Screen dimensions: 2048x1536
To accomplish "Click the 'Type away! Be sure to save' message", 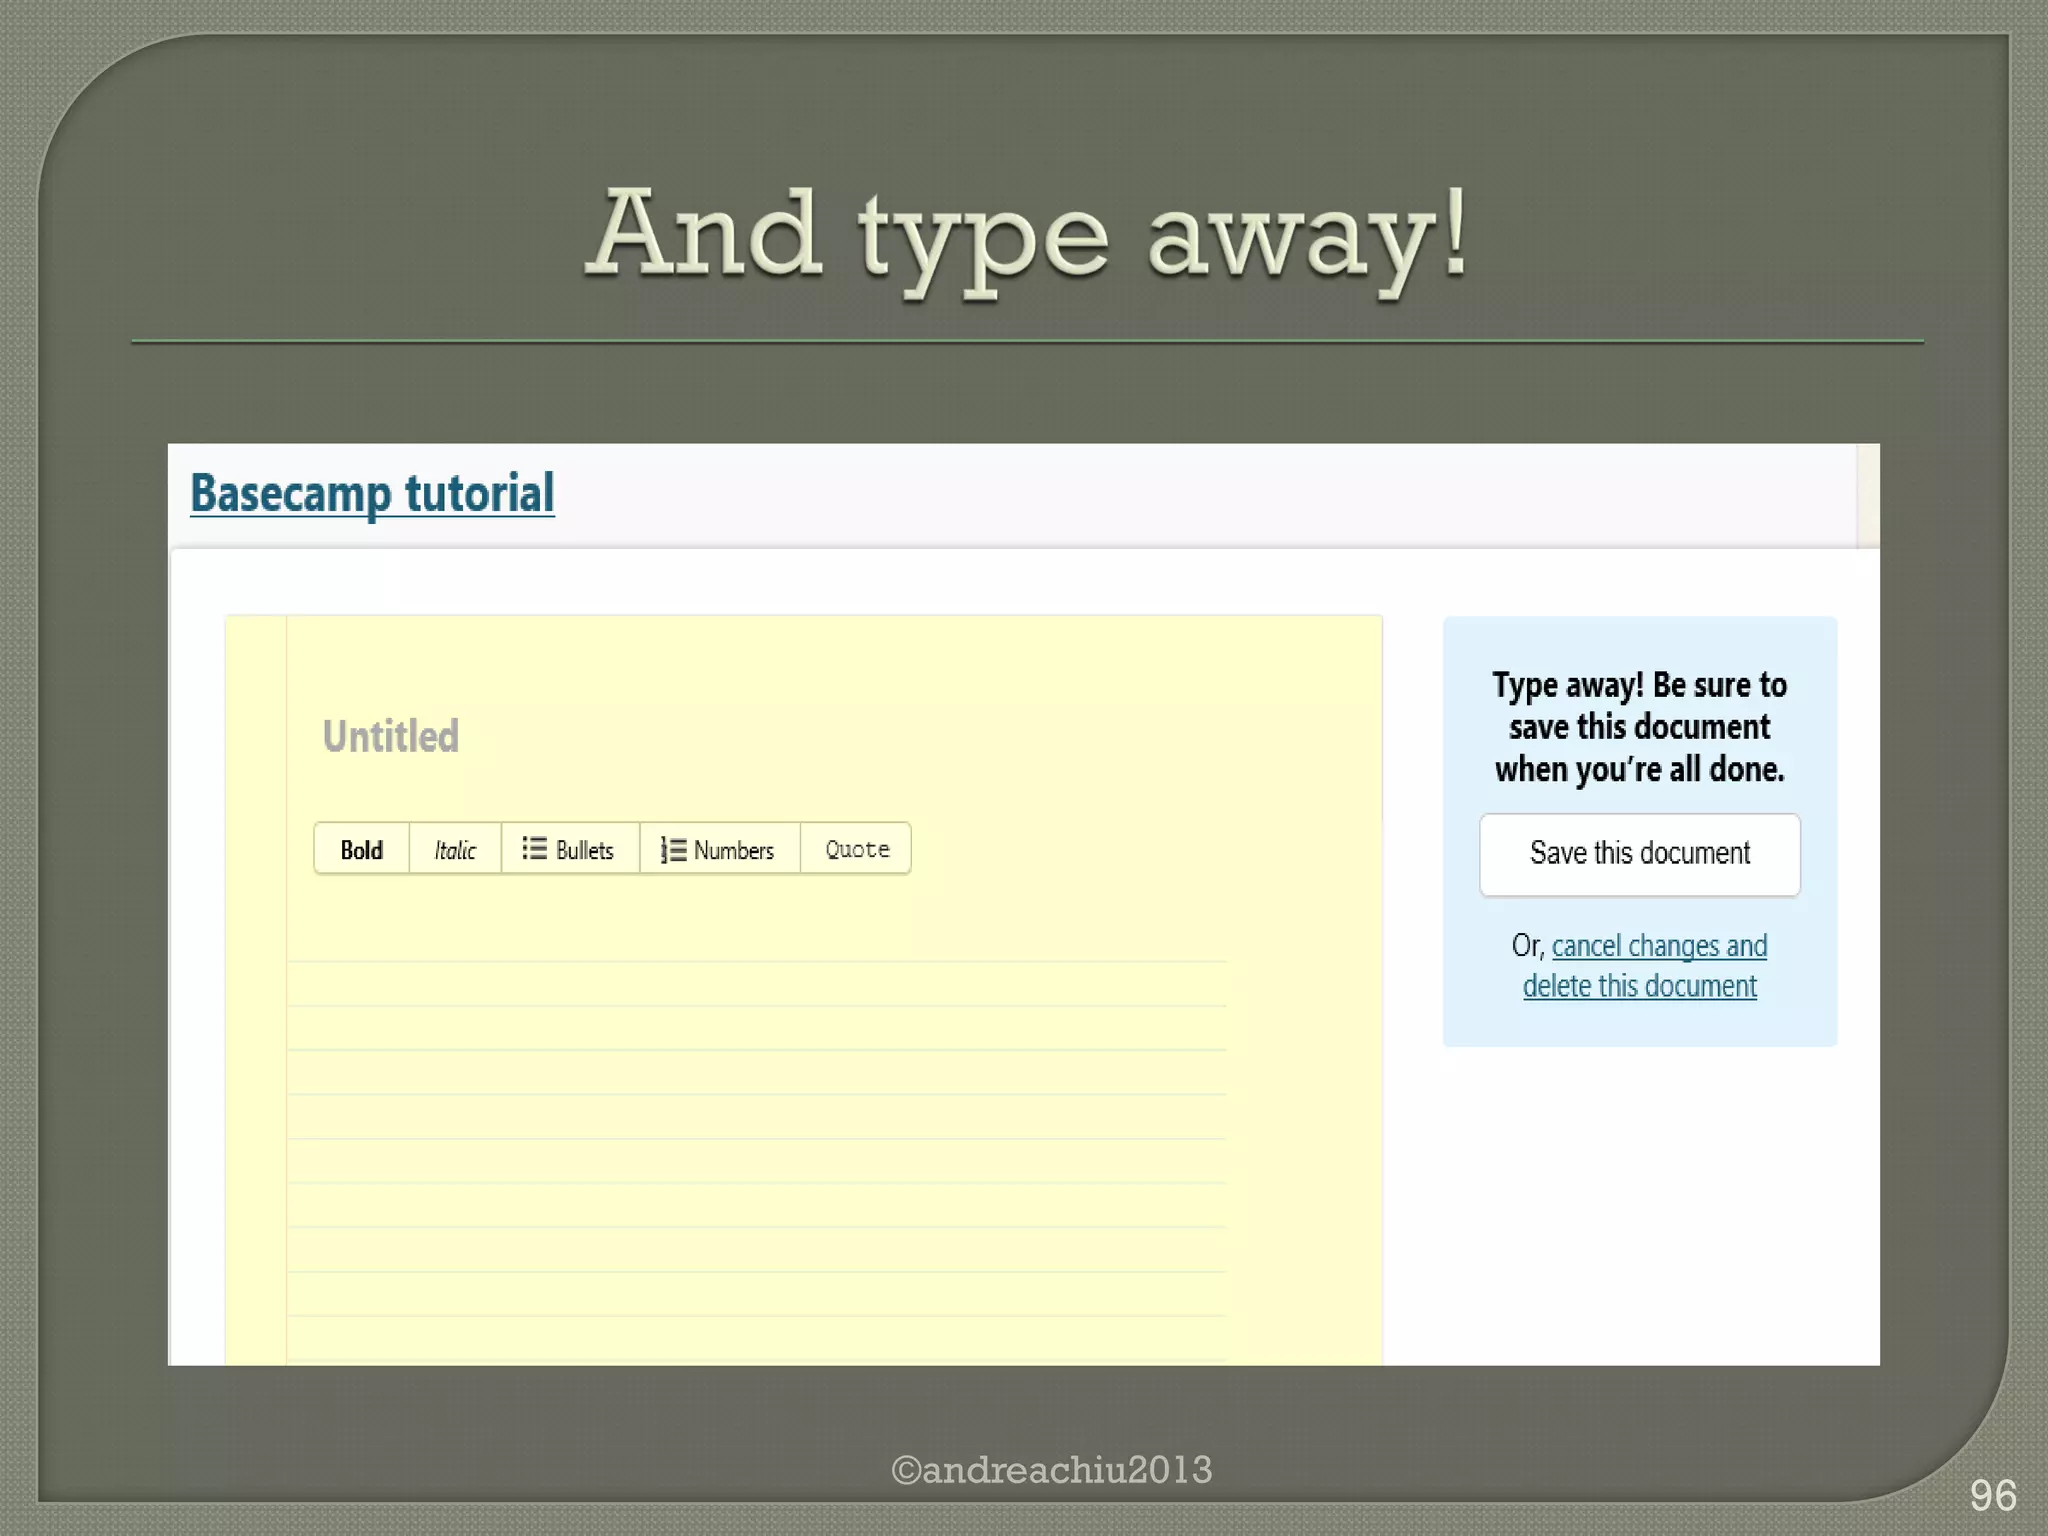I will pyautogui.click(x=1639, y=727).
